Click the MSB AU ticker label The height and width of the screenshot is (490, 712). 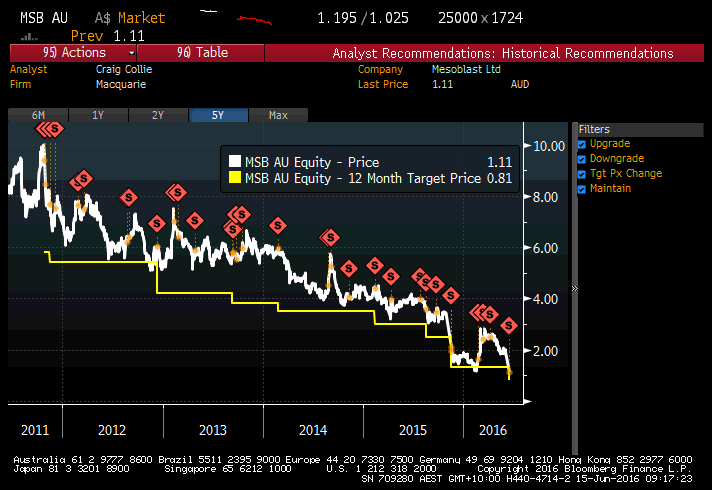(44, 18)
